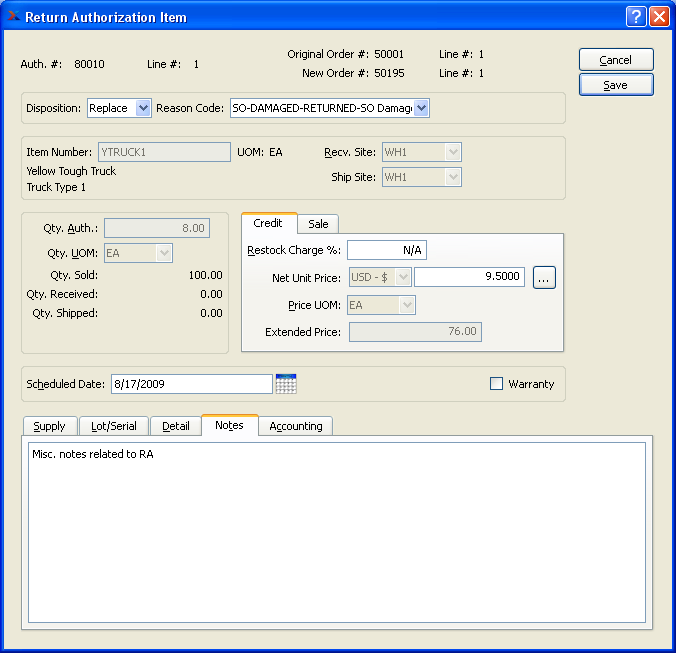Open the Reason Code dropdown
Image resolution: width=676 pixels, height=653 pixels.
421,108
